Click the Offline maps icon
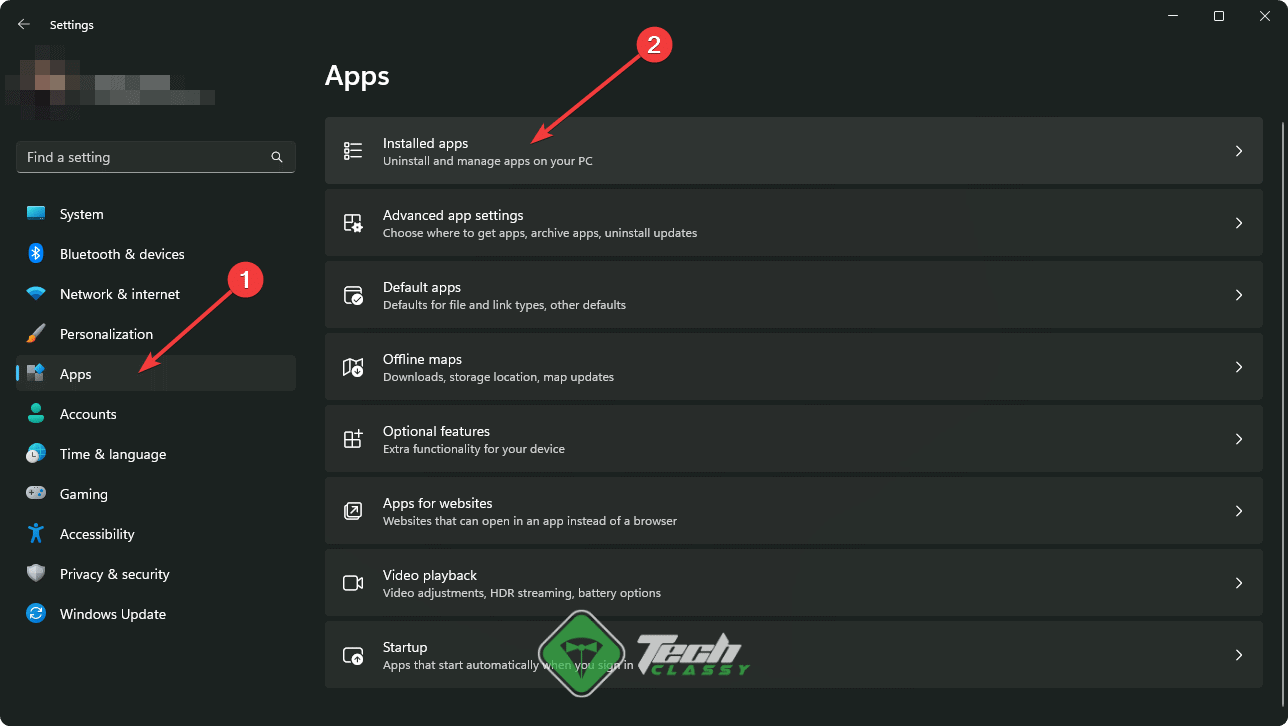The width and height of the screenshot is (1288, 726). pos(352,366)
